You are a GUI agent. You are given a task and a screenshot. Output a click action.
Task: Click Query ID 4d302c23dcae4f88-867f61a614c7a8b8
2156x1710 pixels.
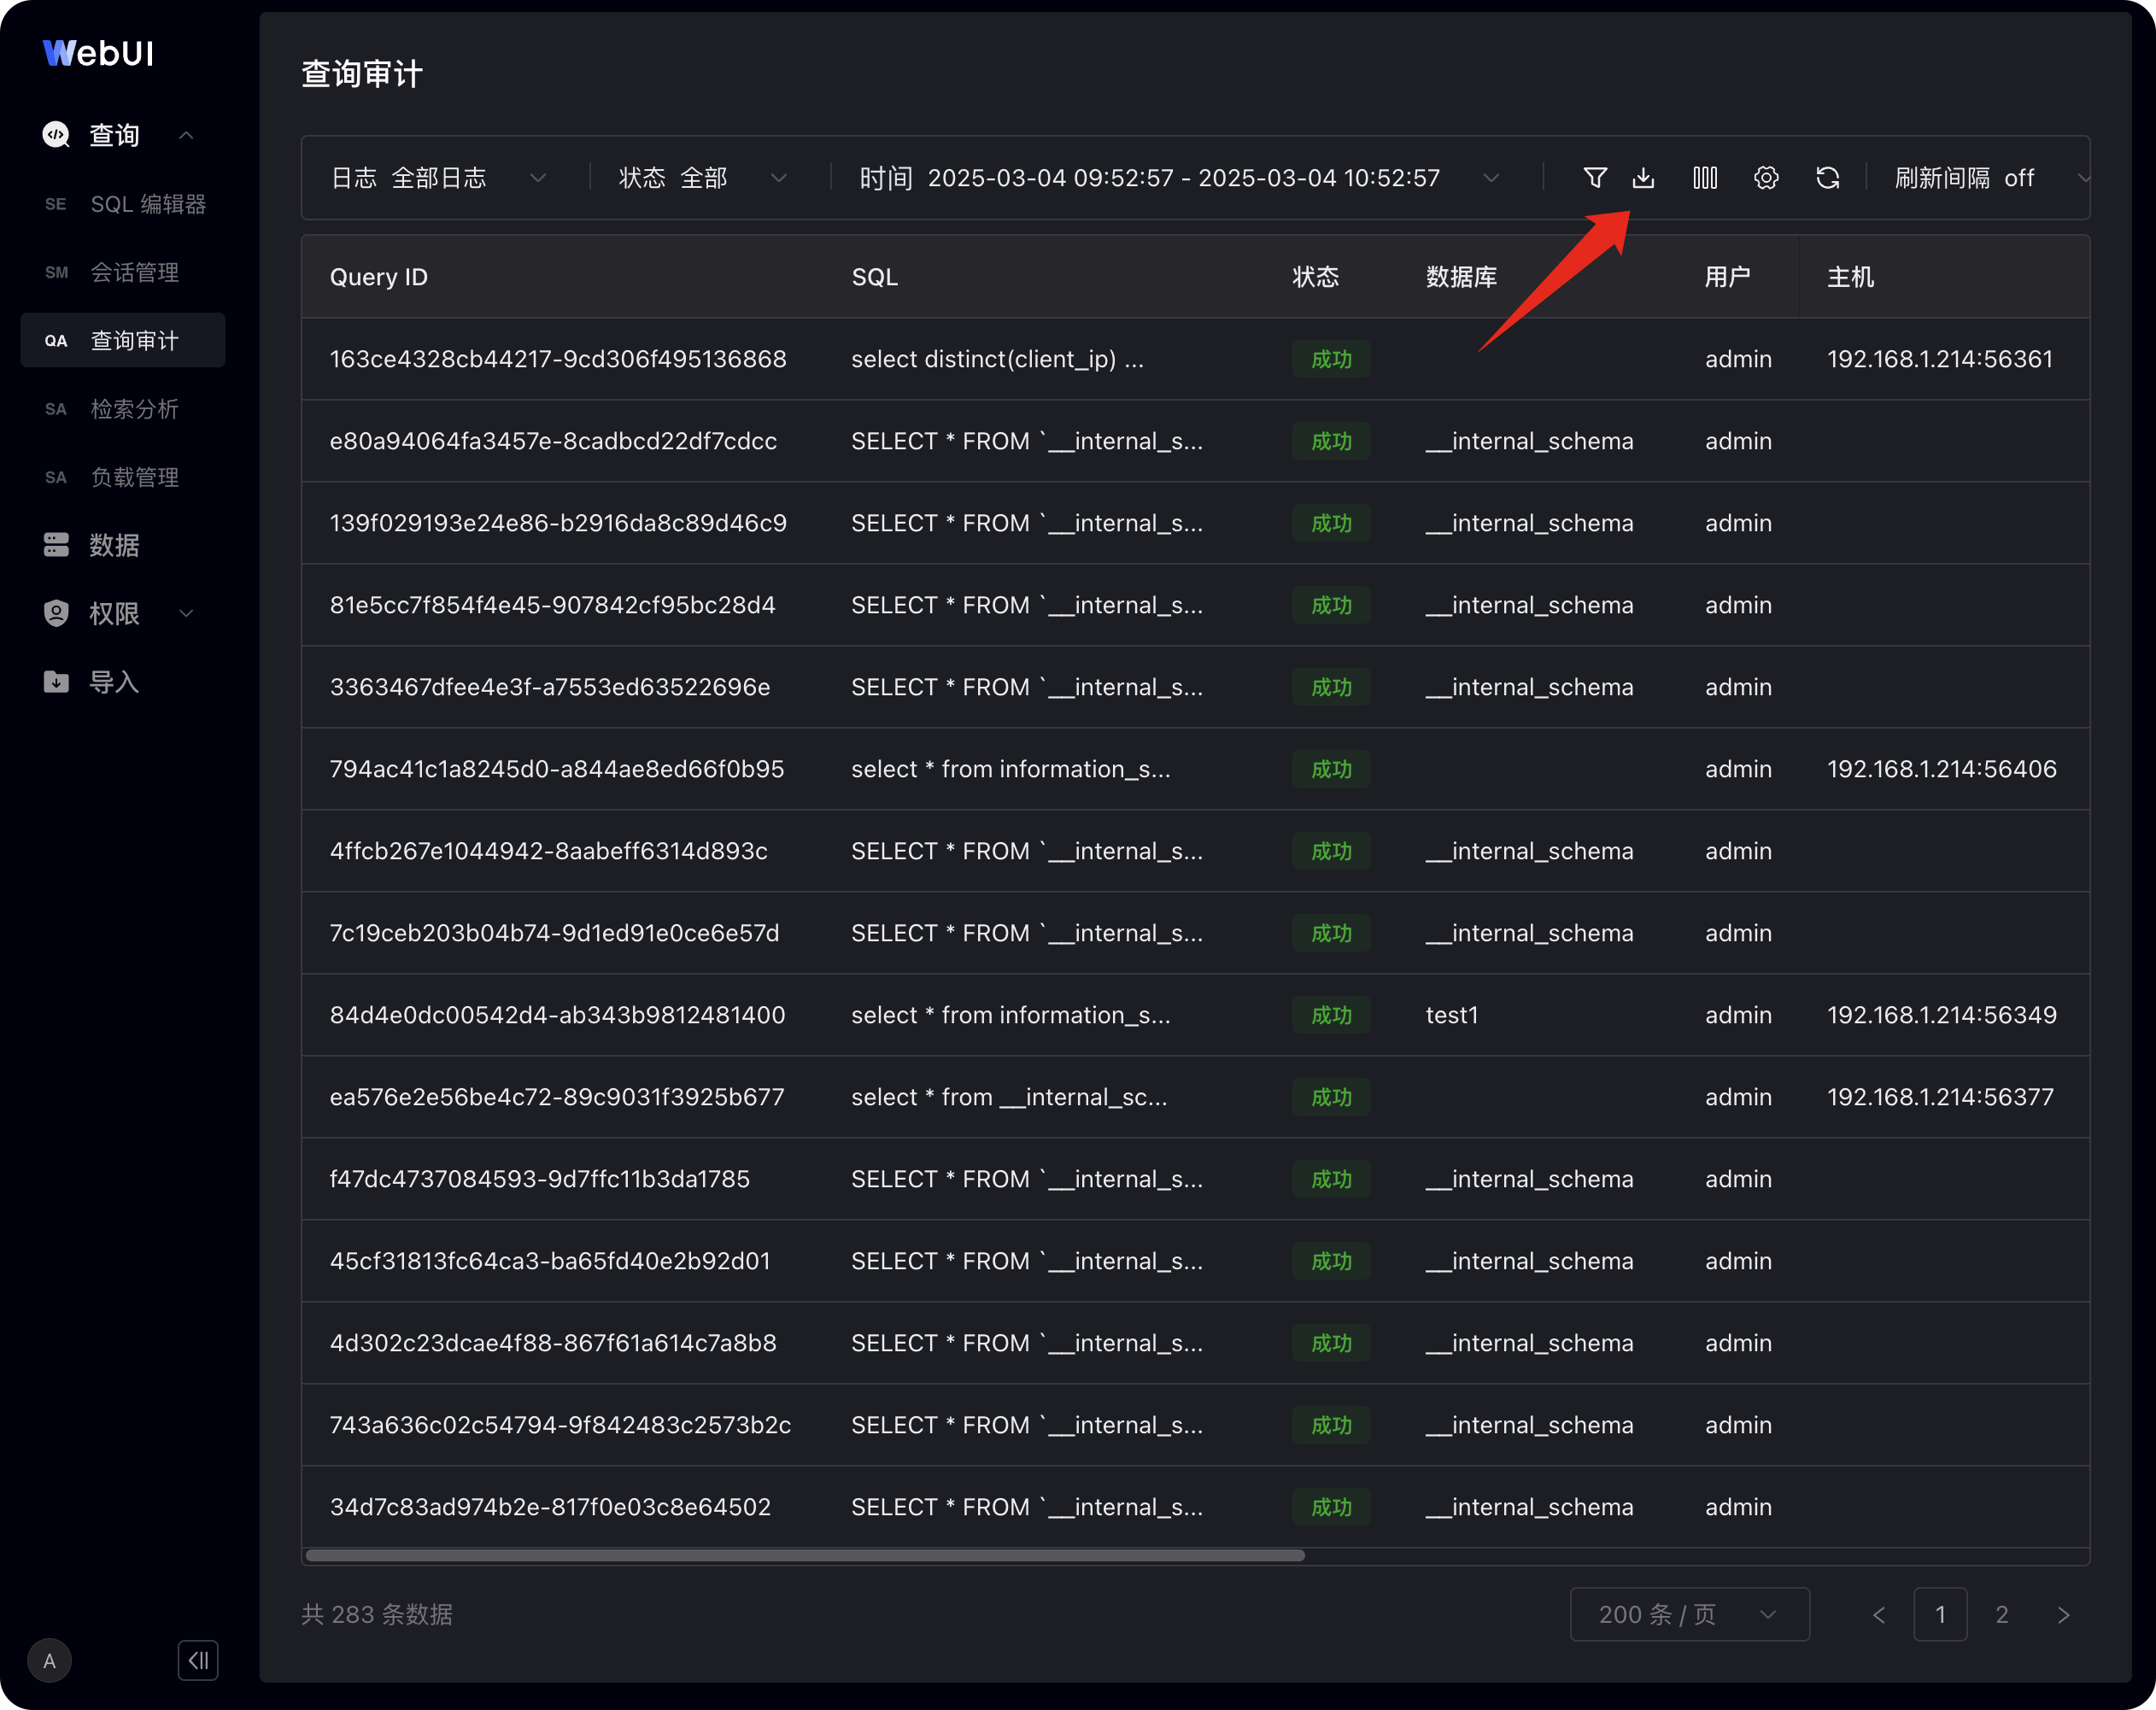pos(553,1343)
